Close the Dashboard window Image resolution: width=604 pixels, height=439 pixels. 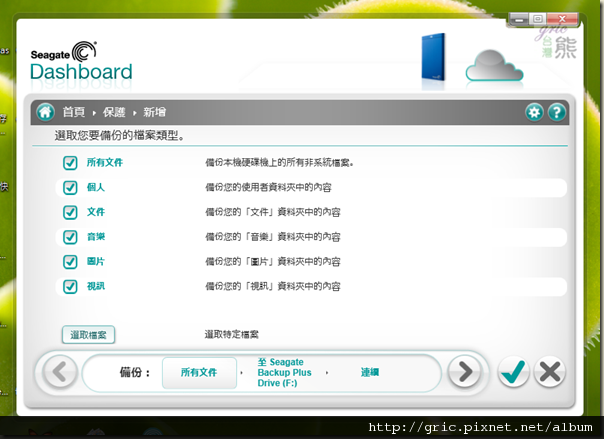562,19
